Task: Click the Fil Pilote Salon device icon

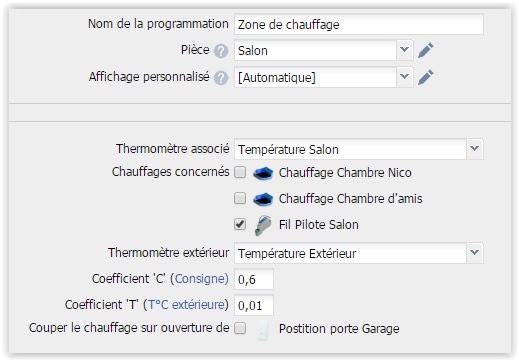Action: [263, 225]
